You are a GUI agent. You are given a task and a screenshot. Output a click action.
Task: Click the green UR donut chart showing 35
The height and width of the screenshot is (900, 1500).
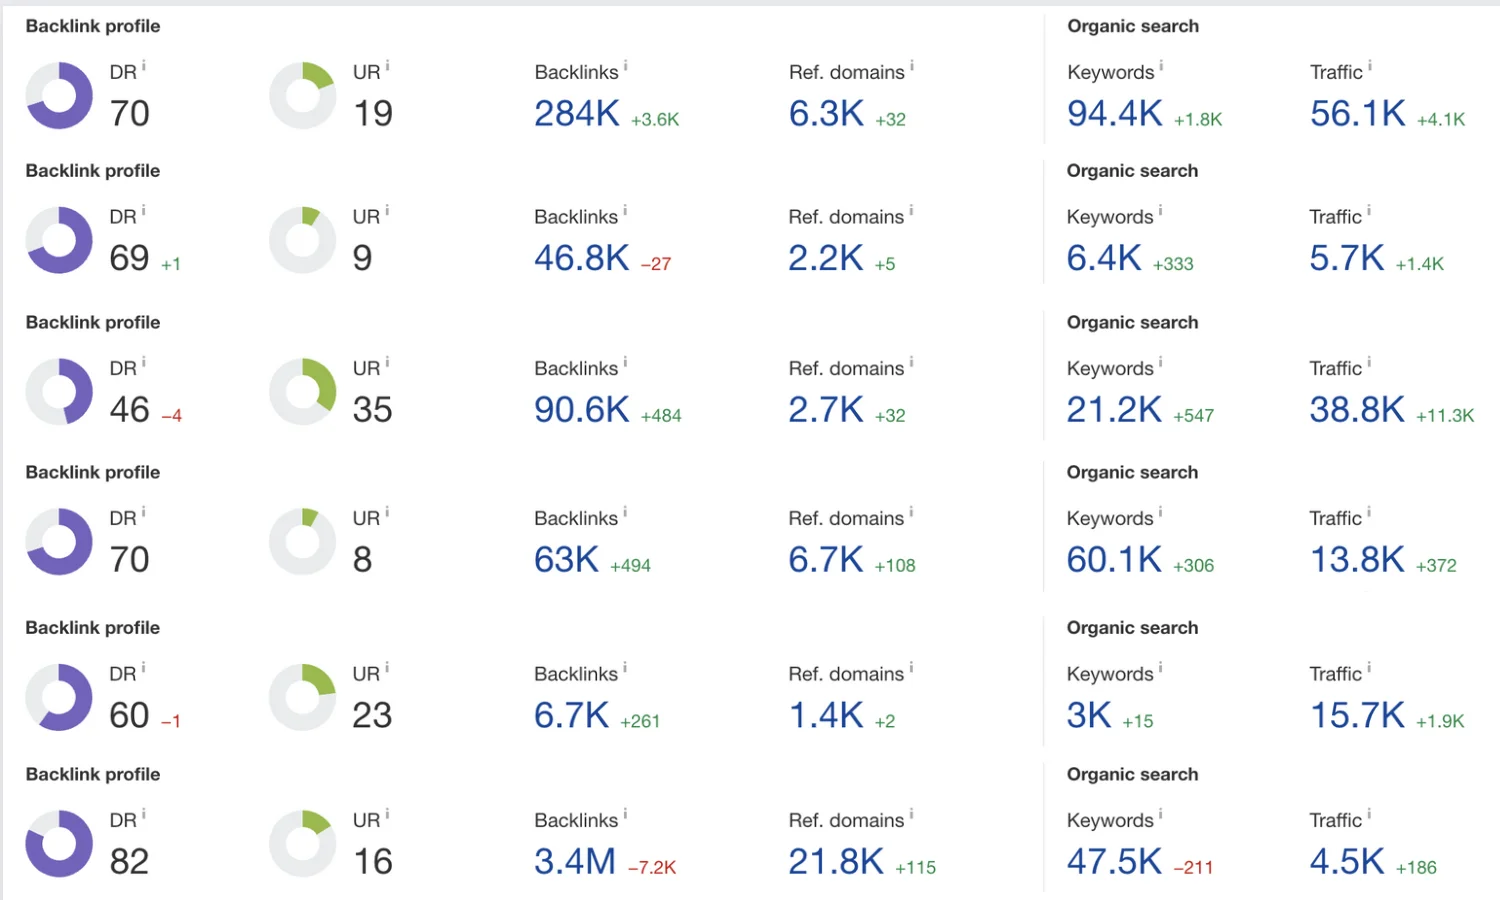pos(303,391)
